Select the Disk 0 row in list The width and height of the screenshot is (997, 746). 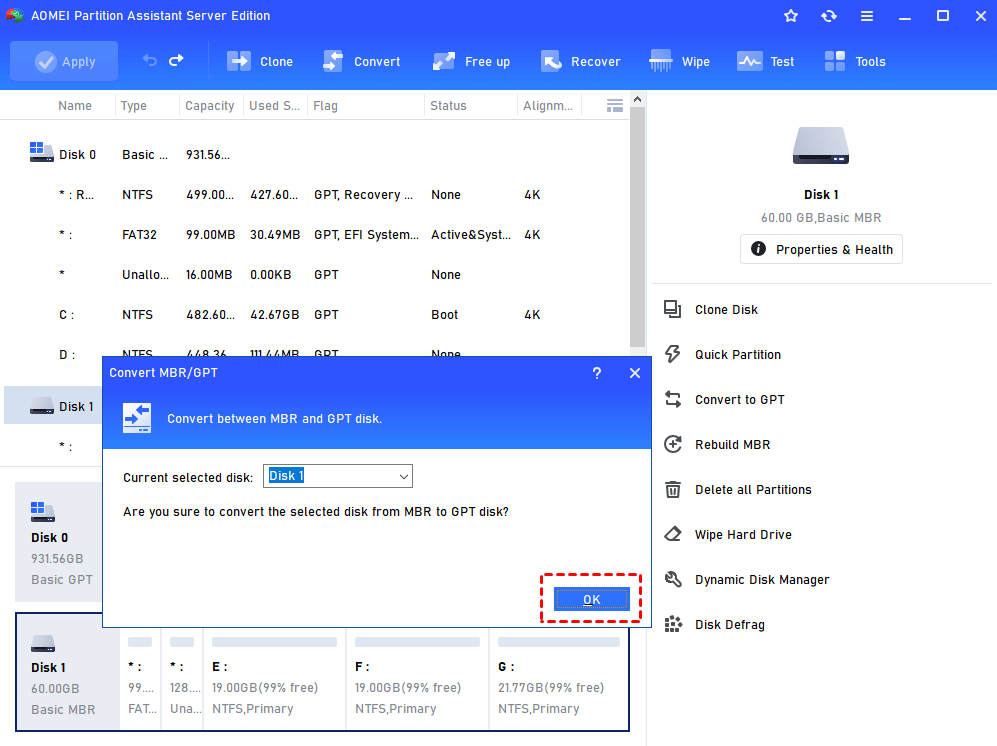coord(315,155)
